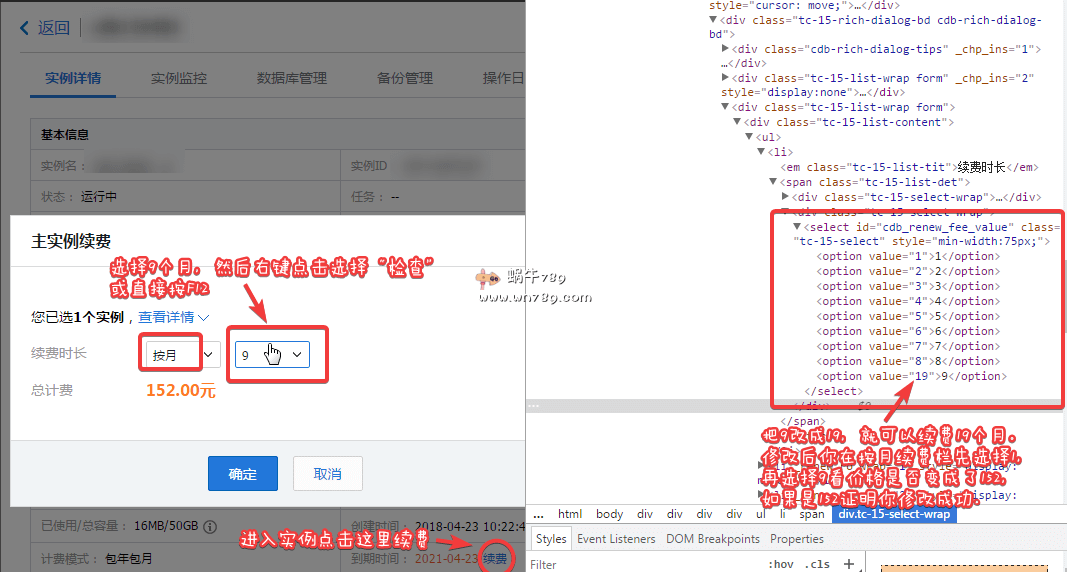Image resolution: width=1067 pixels, height=572 pixels.
Task: Open the DOM Breakpoints devtools tab
Action: (713, 539)
